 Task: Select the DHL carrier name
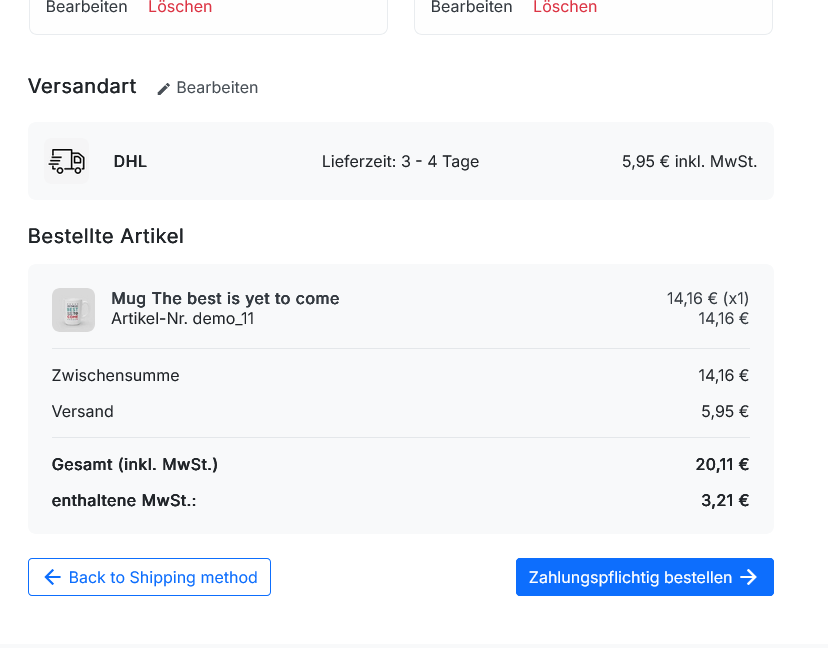click(x=130, y=162)
